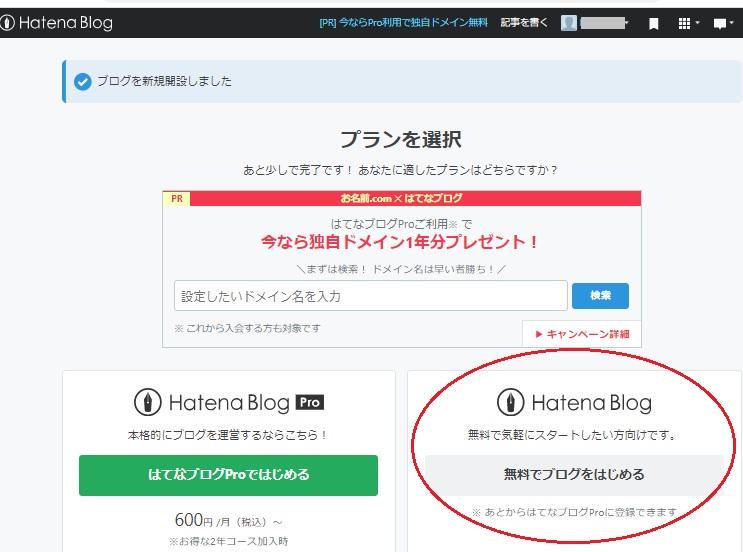Click text 今なら独自ドメイン1年分プレゼント！

point(400,242)
